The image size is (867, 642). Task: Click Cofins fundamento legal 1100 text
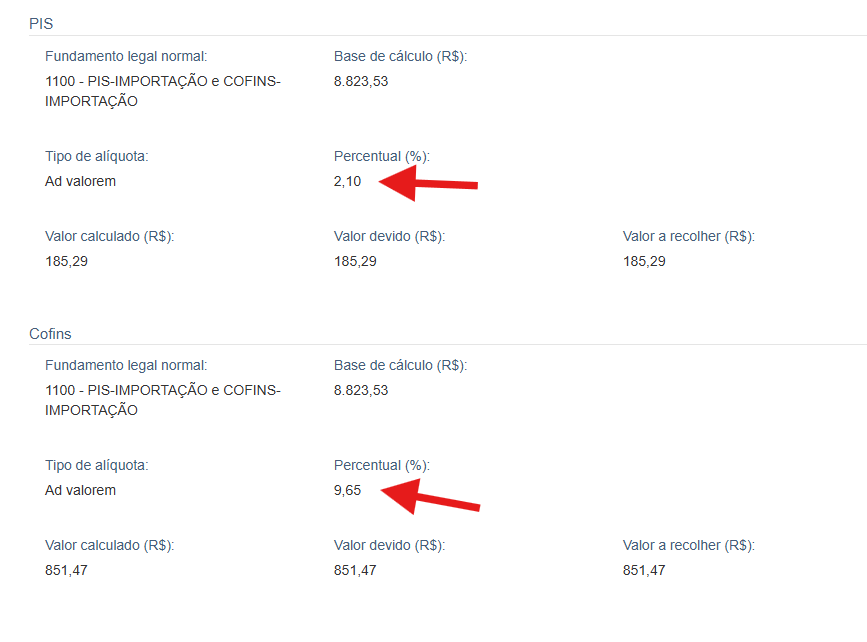pyautogui.click(x=163, y=400)
